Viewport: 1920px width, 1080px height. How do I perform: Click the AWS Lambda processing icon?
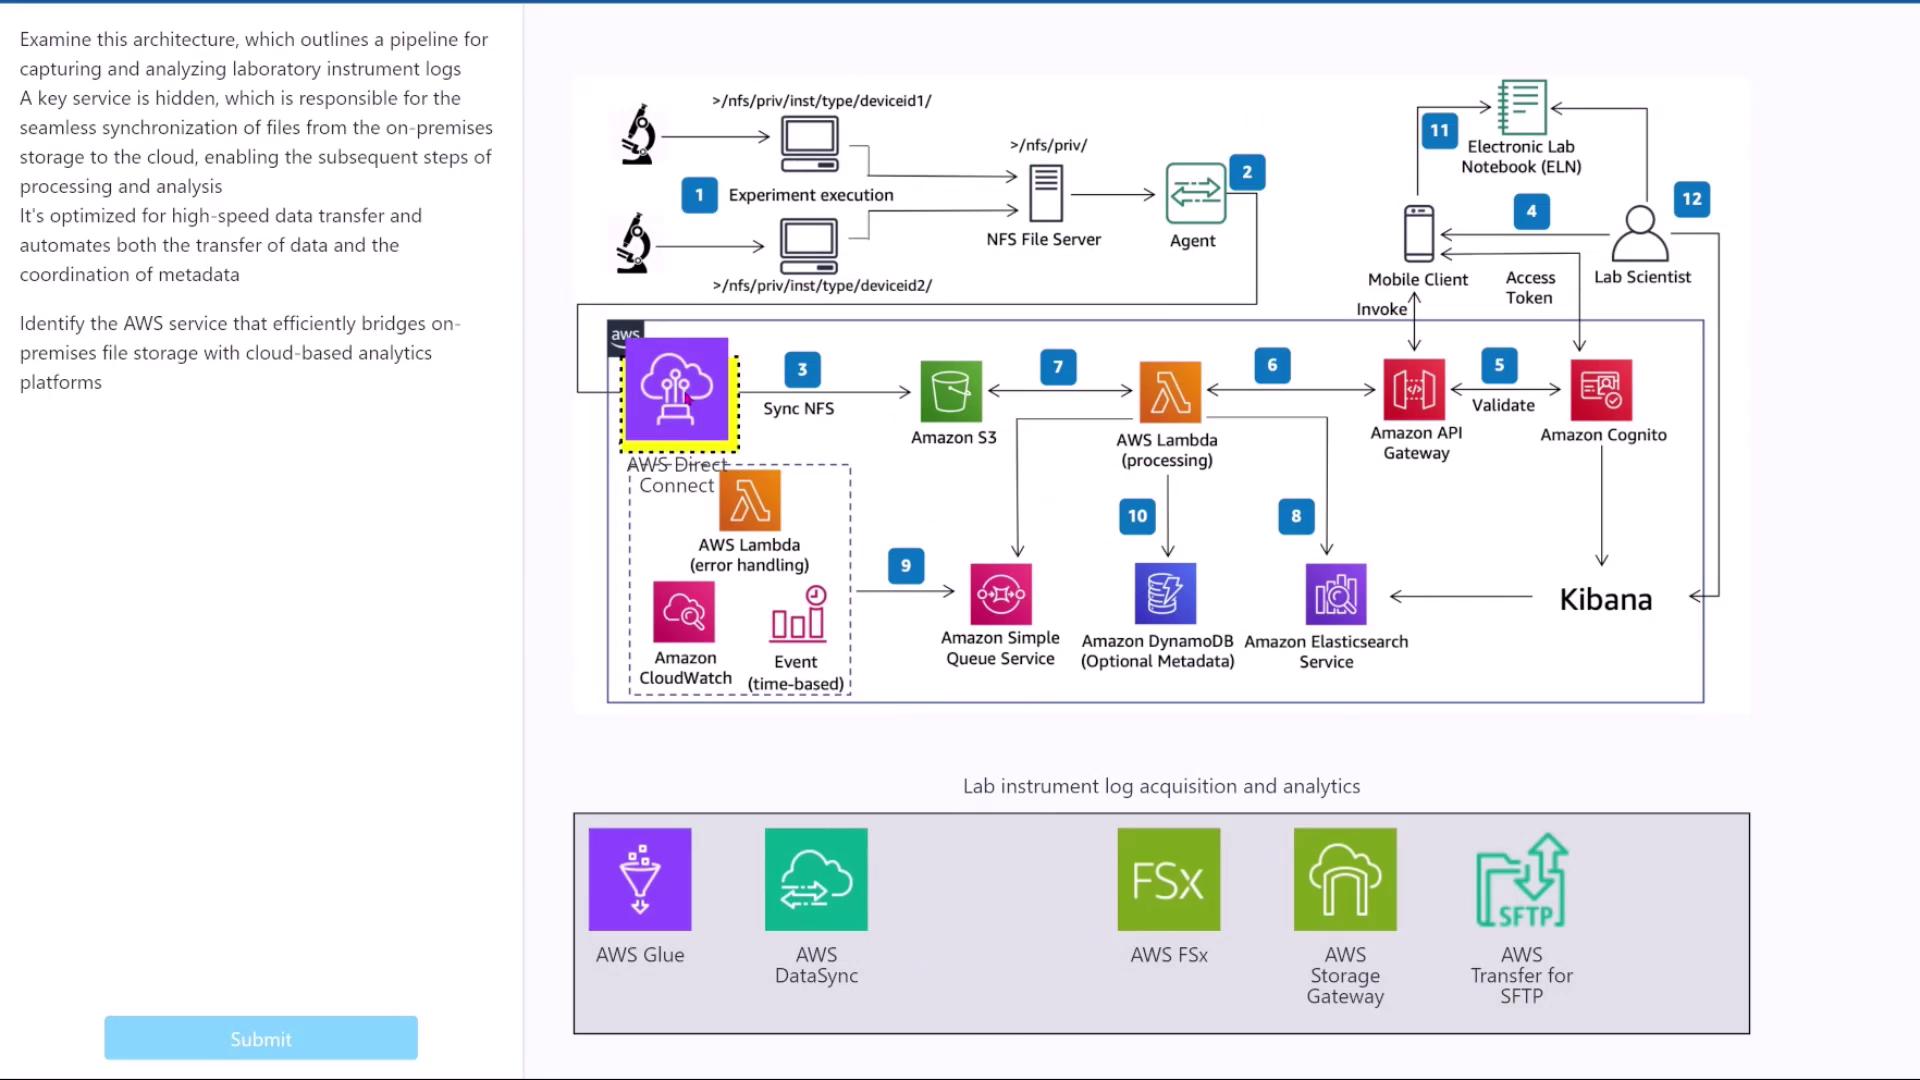(1169, 392)
